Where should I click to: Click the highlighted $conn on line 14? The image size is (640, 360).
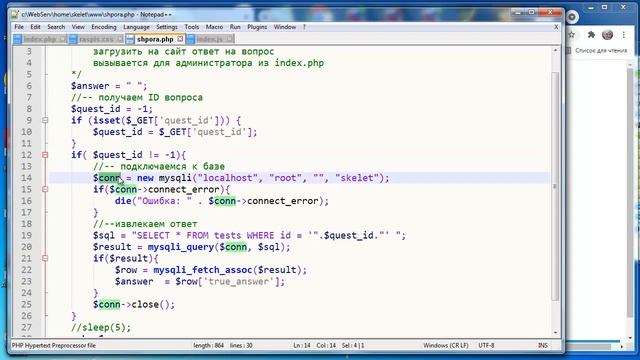pyautogui.click(x=107, y=178)
